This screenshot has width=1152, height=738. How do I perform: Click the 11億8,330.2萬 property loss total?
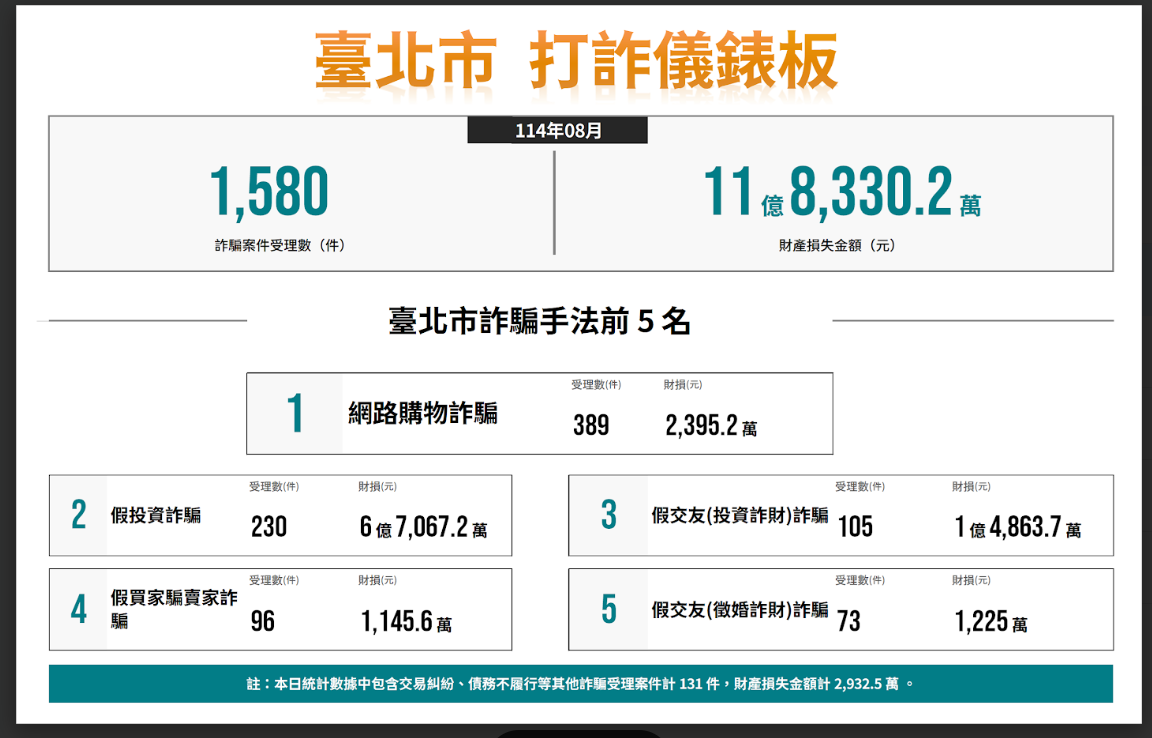click(x=840, y=193)
